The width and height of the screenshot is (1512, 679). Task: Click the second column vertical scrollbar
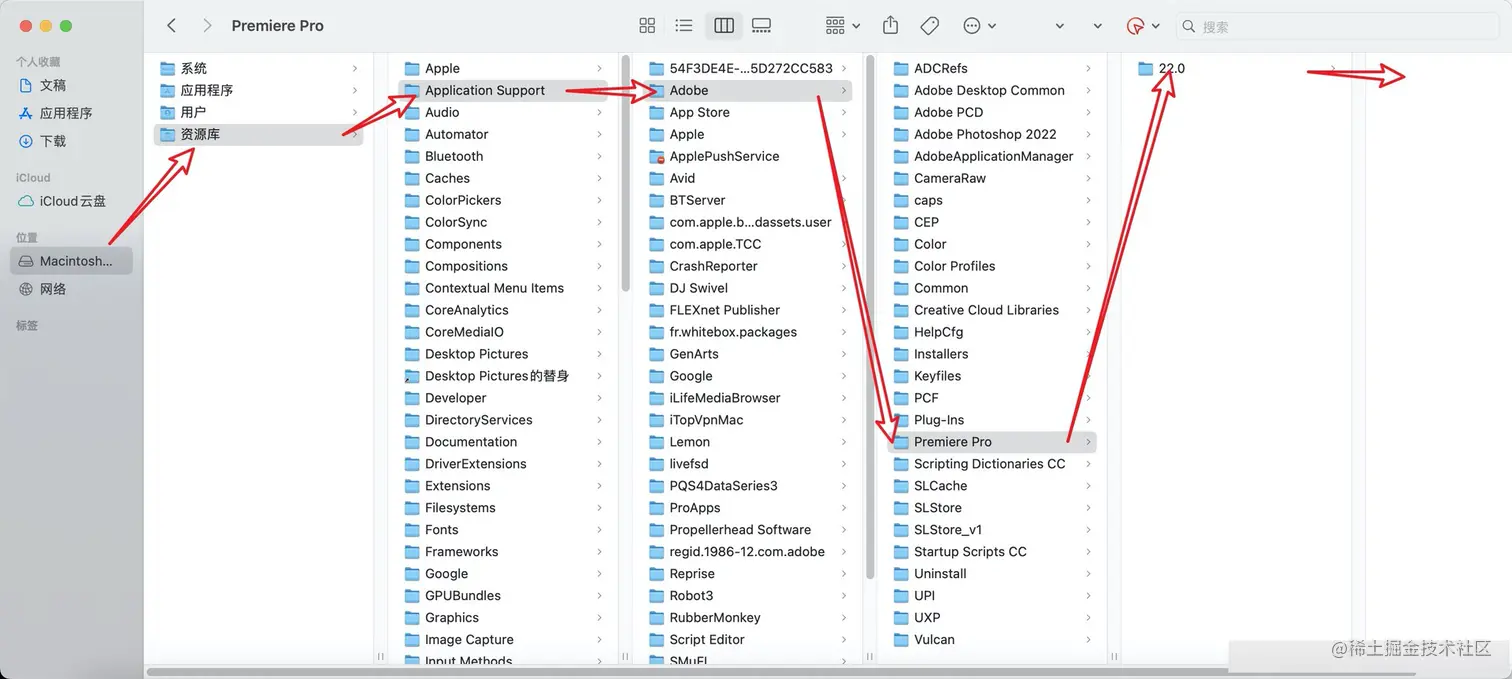click(626, 173)
